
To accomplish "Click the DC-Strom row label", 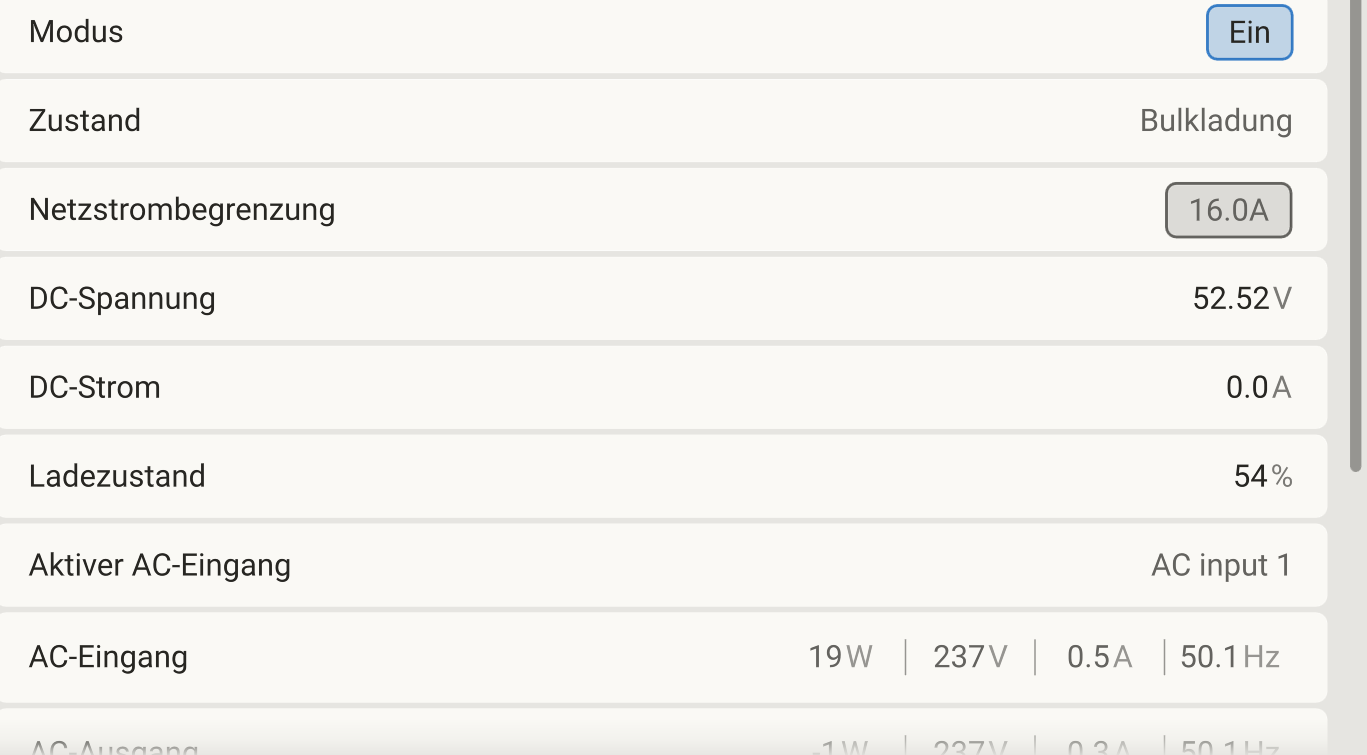I will (x=95, y=388).
